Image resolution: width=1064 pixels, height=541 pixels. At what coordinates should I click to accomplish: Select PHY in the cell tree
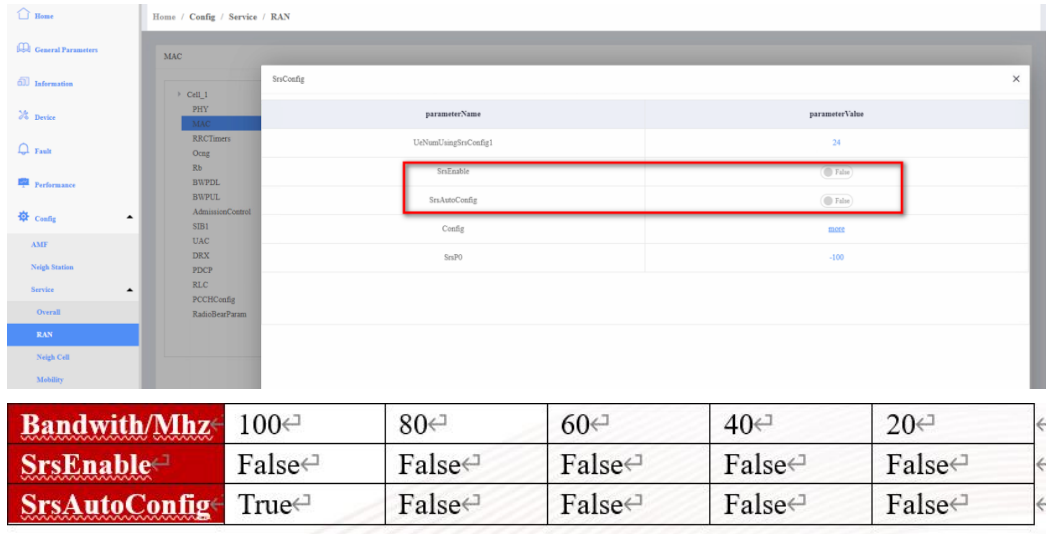click(x=200, y=107)
